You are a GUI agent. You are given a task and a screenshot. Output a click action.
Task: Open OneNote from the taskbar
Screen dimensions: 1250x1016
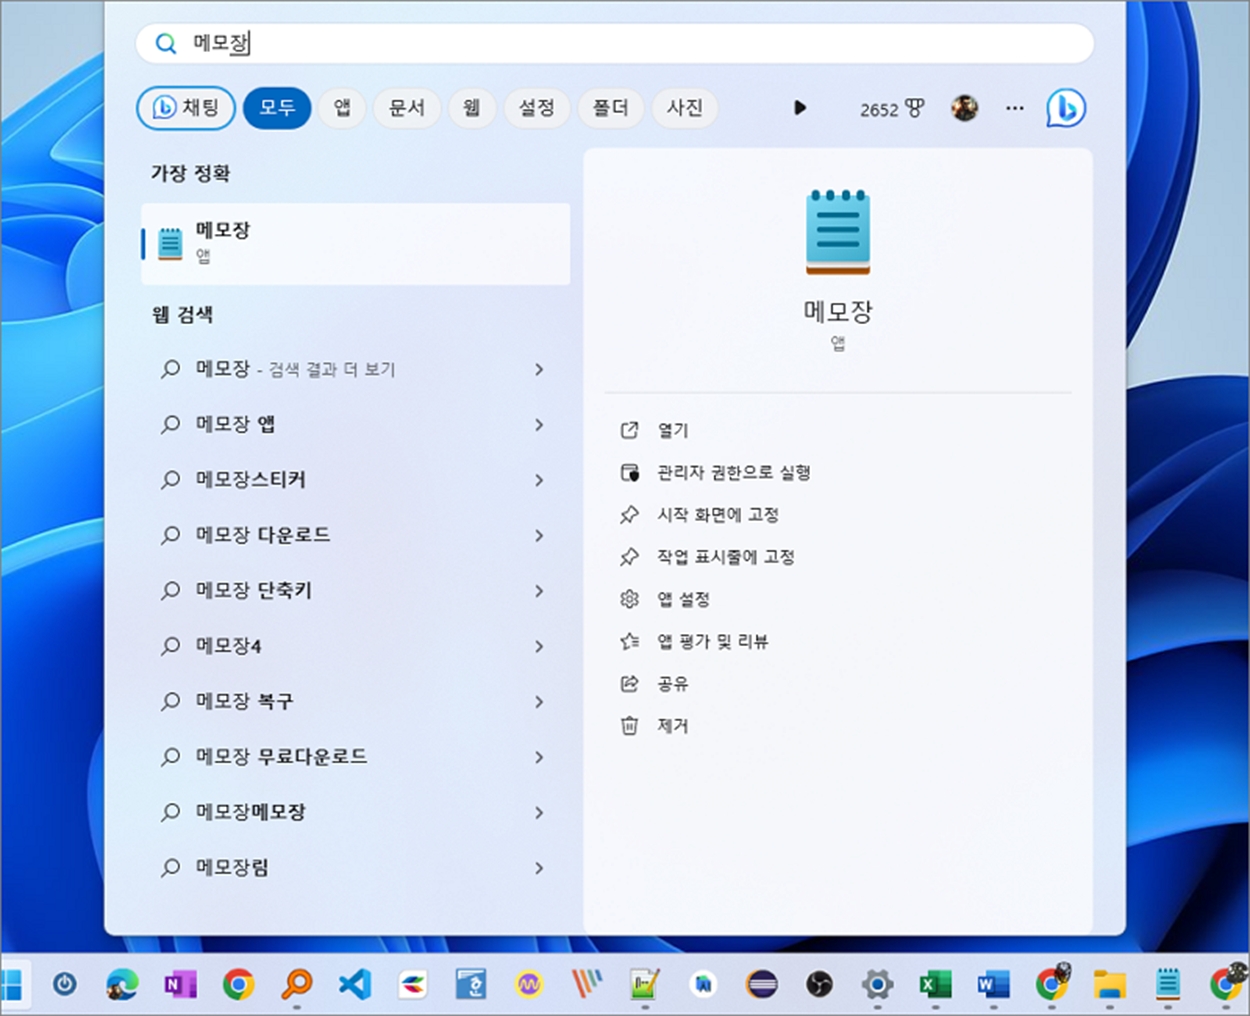point(180,985)
